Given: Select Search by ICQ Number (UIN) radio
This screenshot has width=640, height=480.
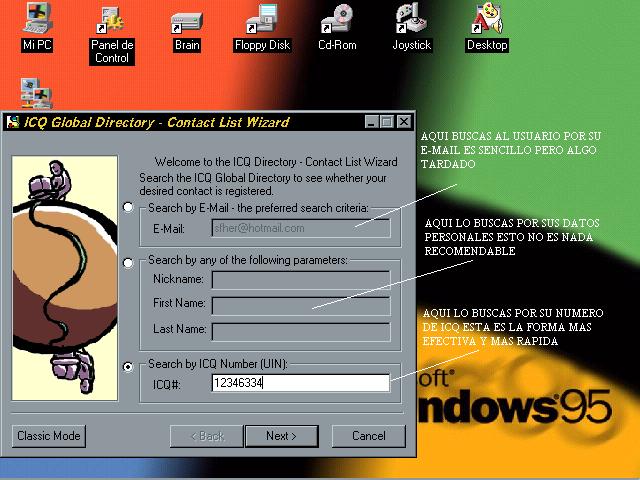Looking at the screenshot, I should coord(128,367).
